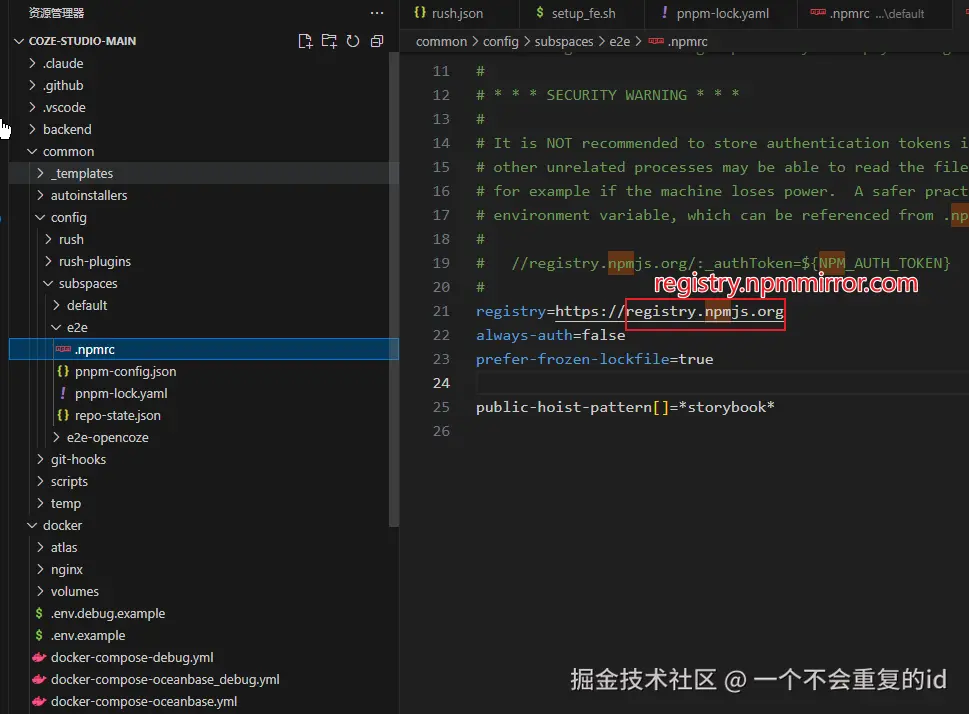Click the whale icon of docker-compose-oceanbase.yml

[39, 701]
